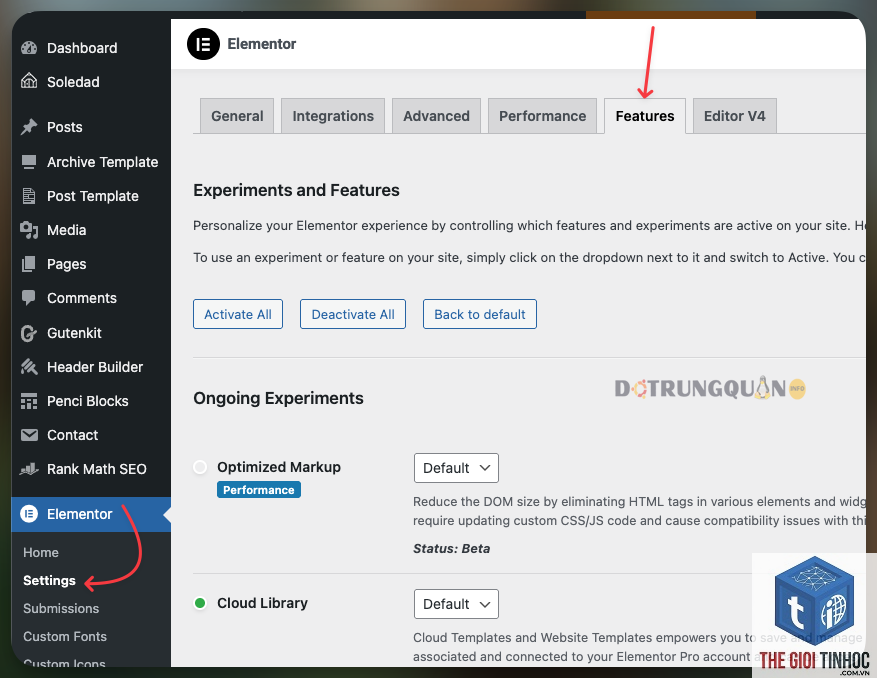This screenshot has height=678, width=877.
Task: Click the Ongoing Experiments heading
Action: 278,398
